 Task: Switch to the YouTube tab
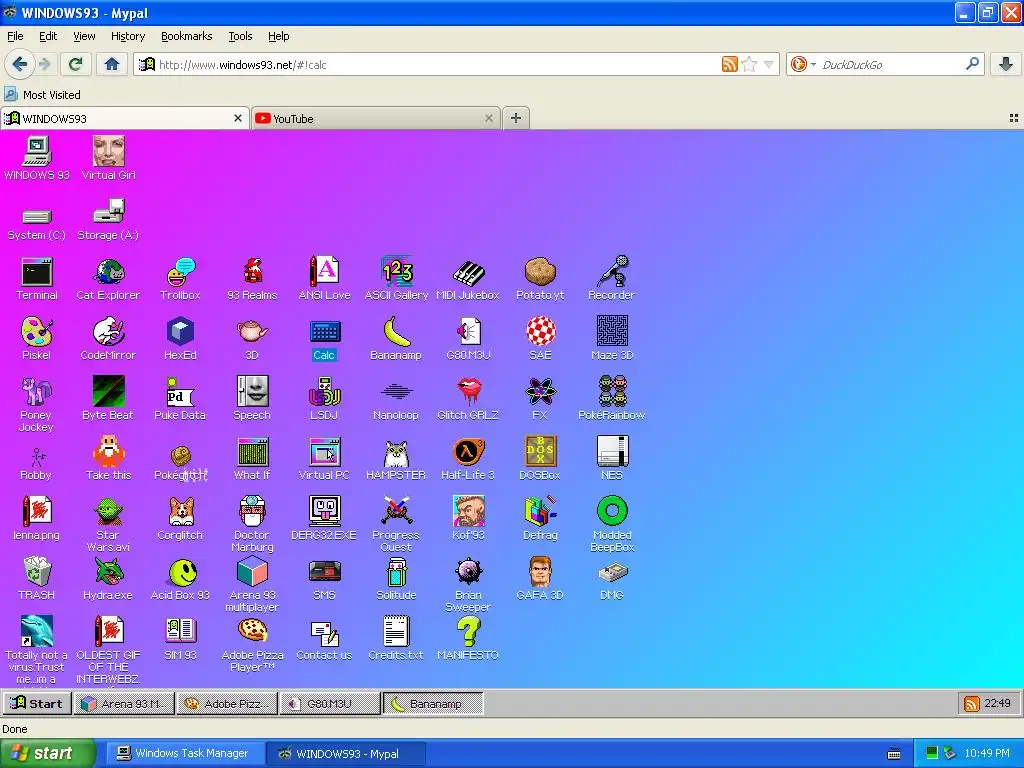[375, 118]
